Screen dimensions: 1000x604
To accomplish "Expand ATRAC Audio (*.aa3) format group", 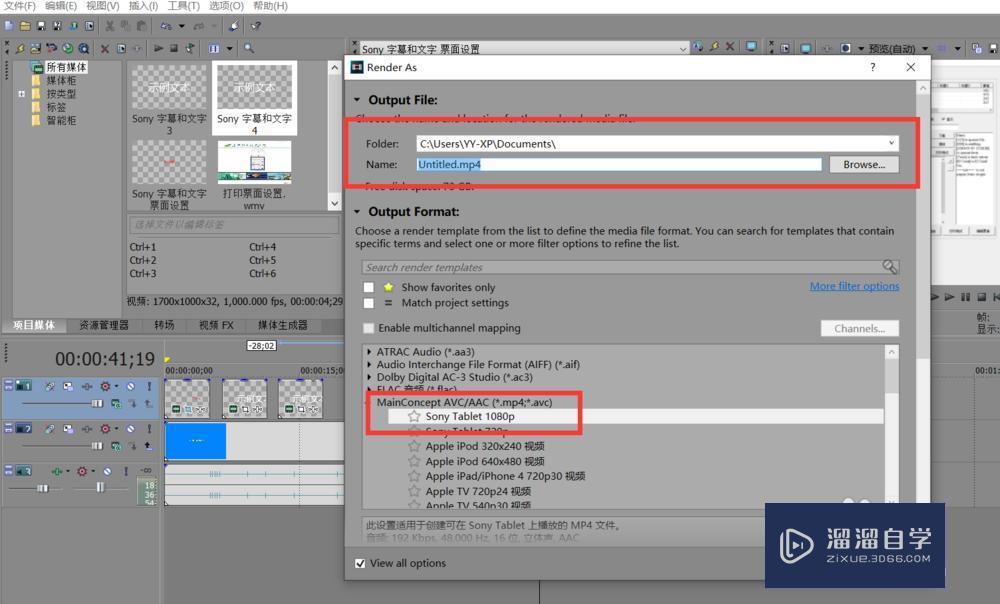I will 369,351.
